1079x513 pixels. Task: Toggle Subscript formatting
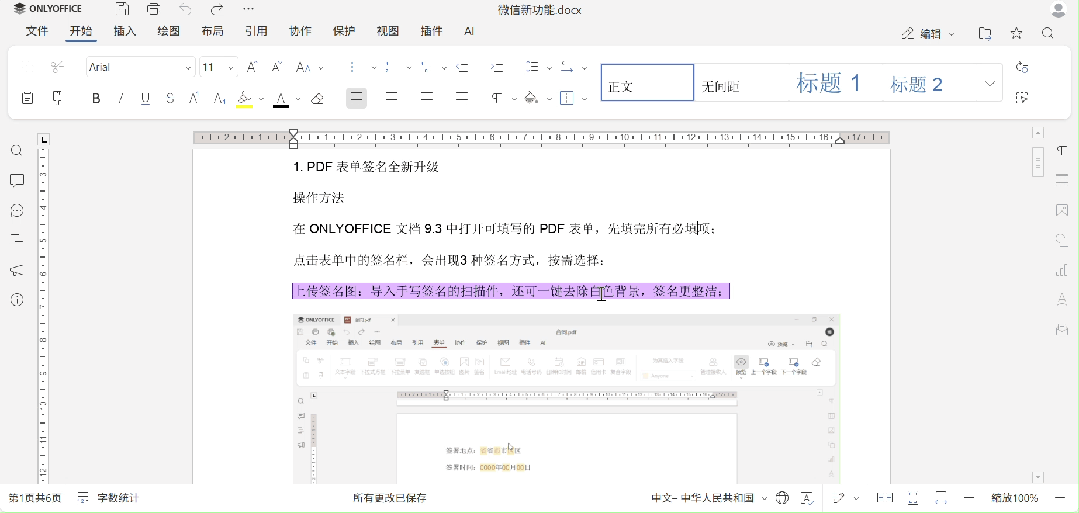pyautogui.click(x=219, y=98)
